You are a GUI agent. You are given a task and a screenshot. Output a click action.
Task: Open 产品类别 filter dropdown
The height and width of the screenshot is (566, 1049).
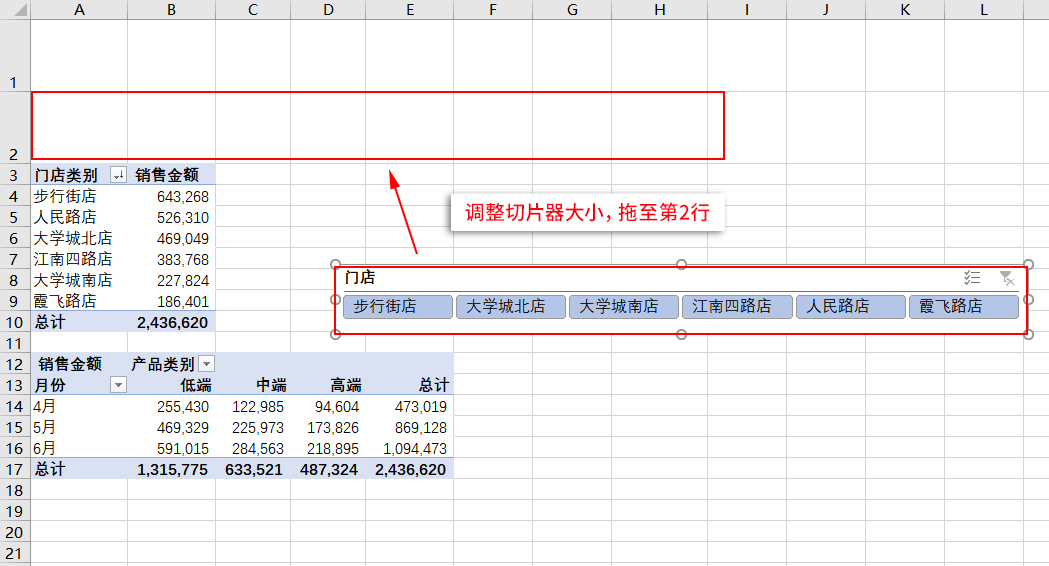click(207, 364)
